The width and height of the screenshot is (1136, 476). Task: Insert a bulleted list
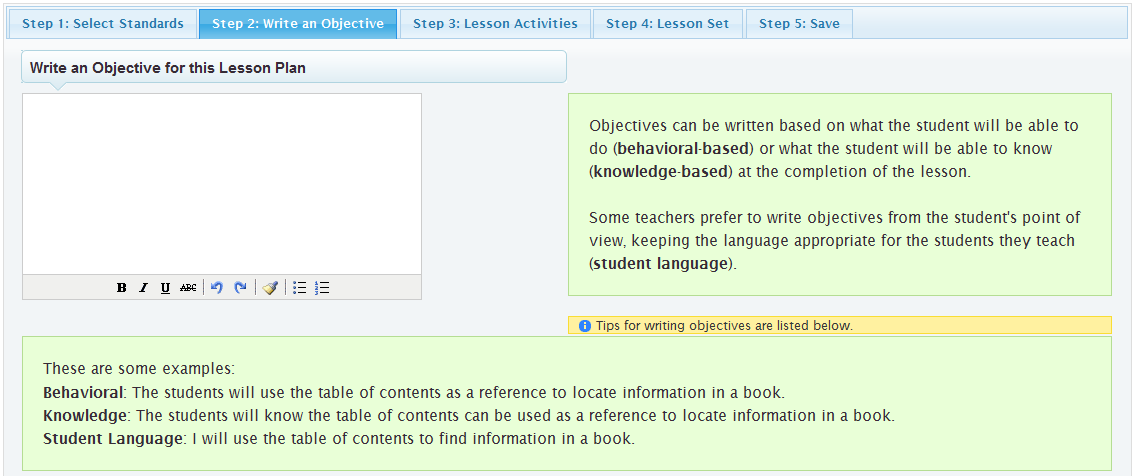click(299, 288)
